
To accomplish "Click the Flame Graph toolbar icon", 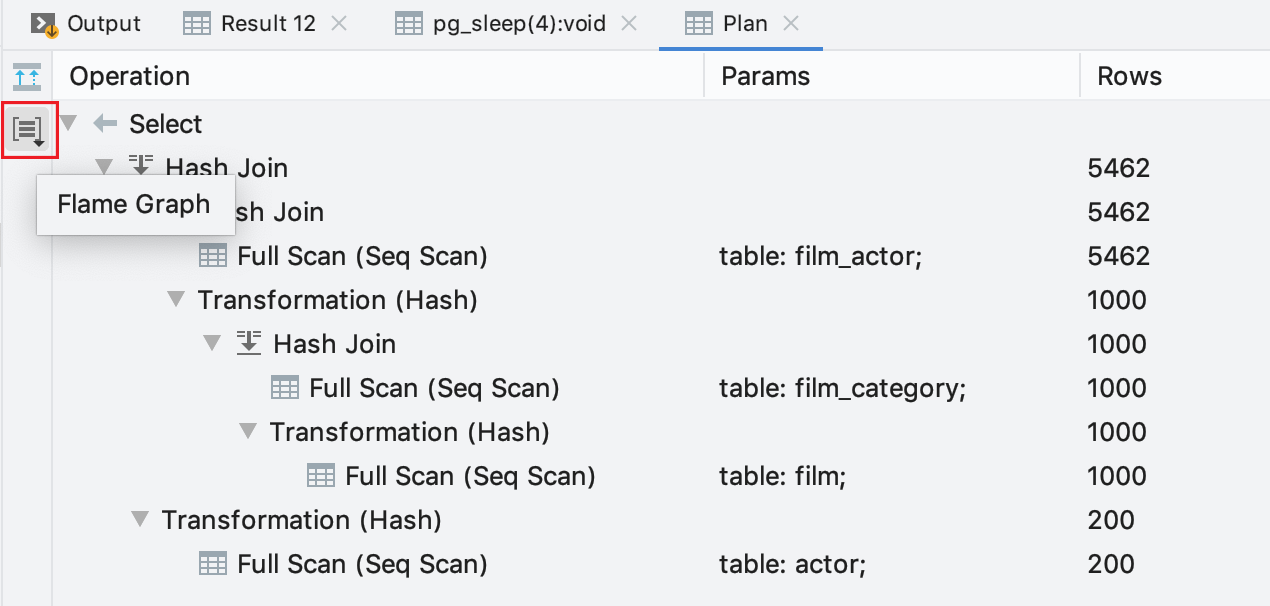I will (x=28, y=129).
